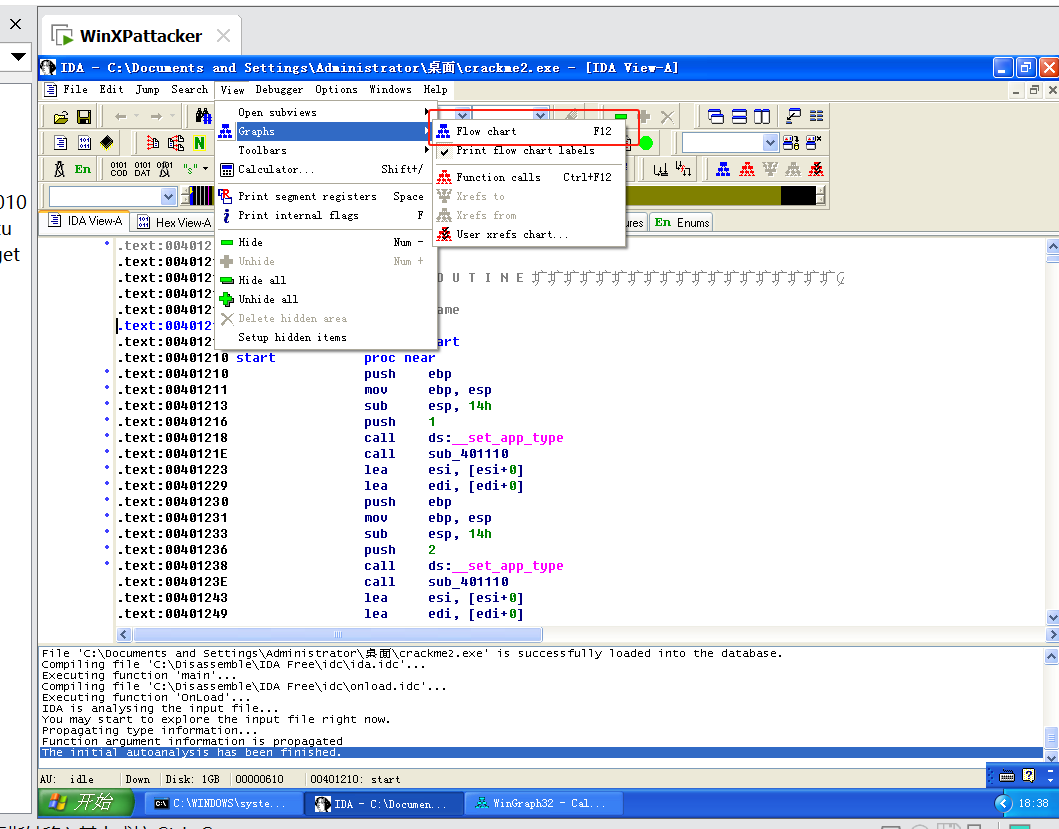Click the 0101 DAT convert-to-data icon

[143, 169]
